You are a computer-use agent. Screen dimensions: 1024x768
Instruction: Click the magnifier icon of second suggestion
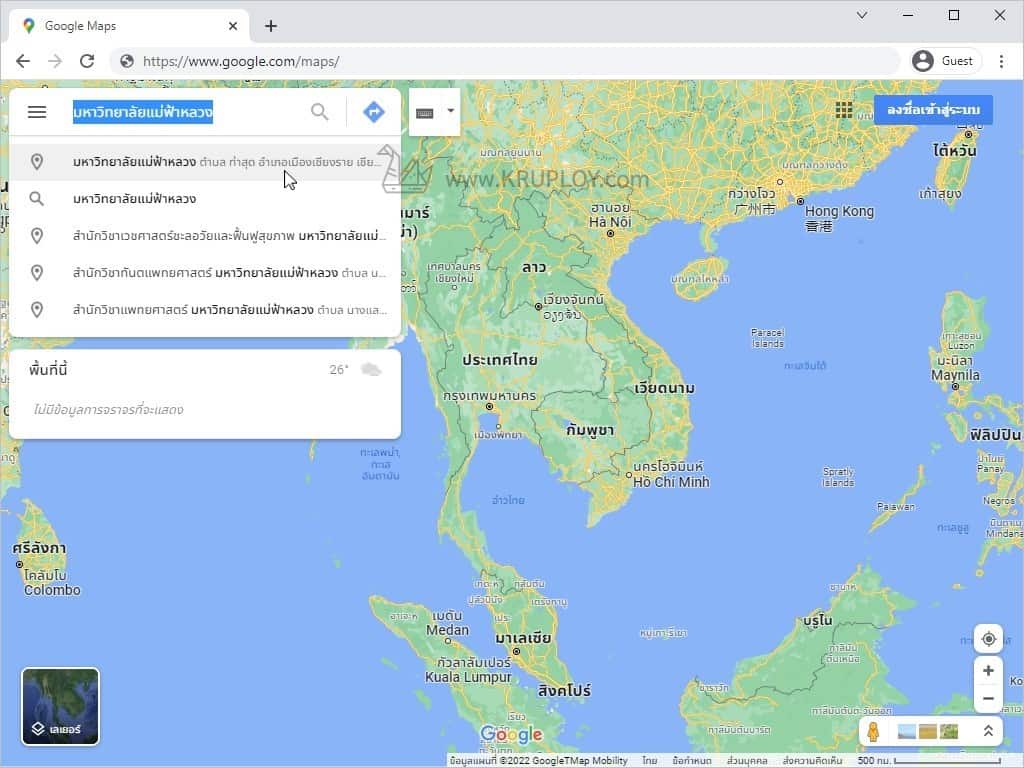coord(37,199)
